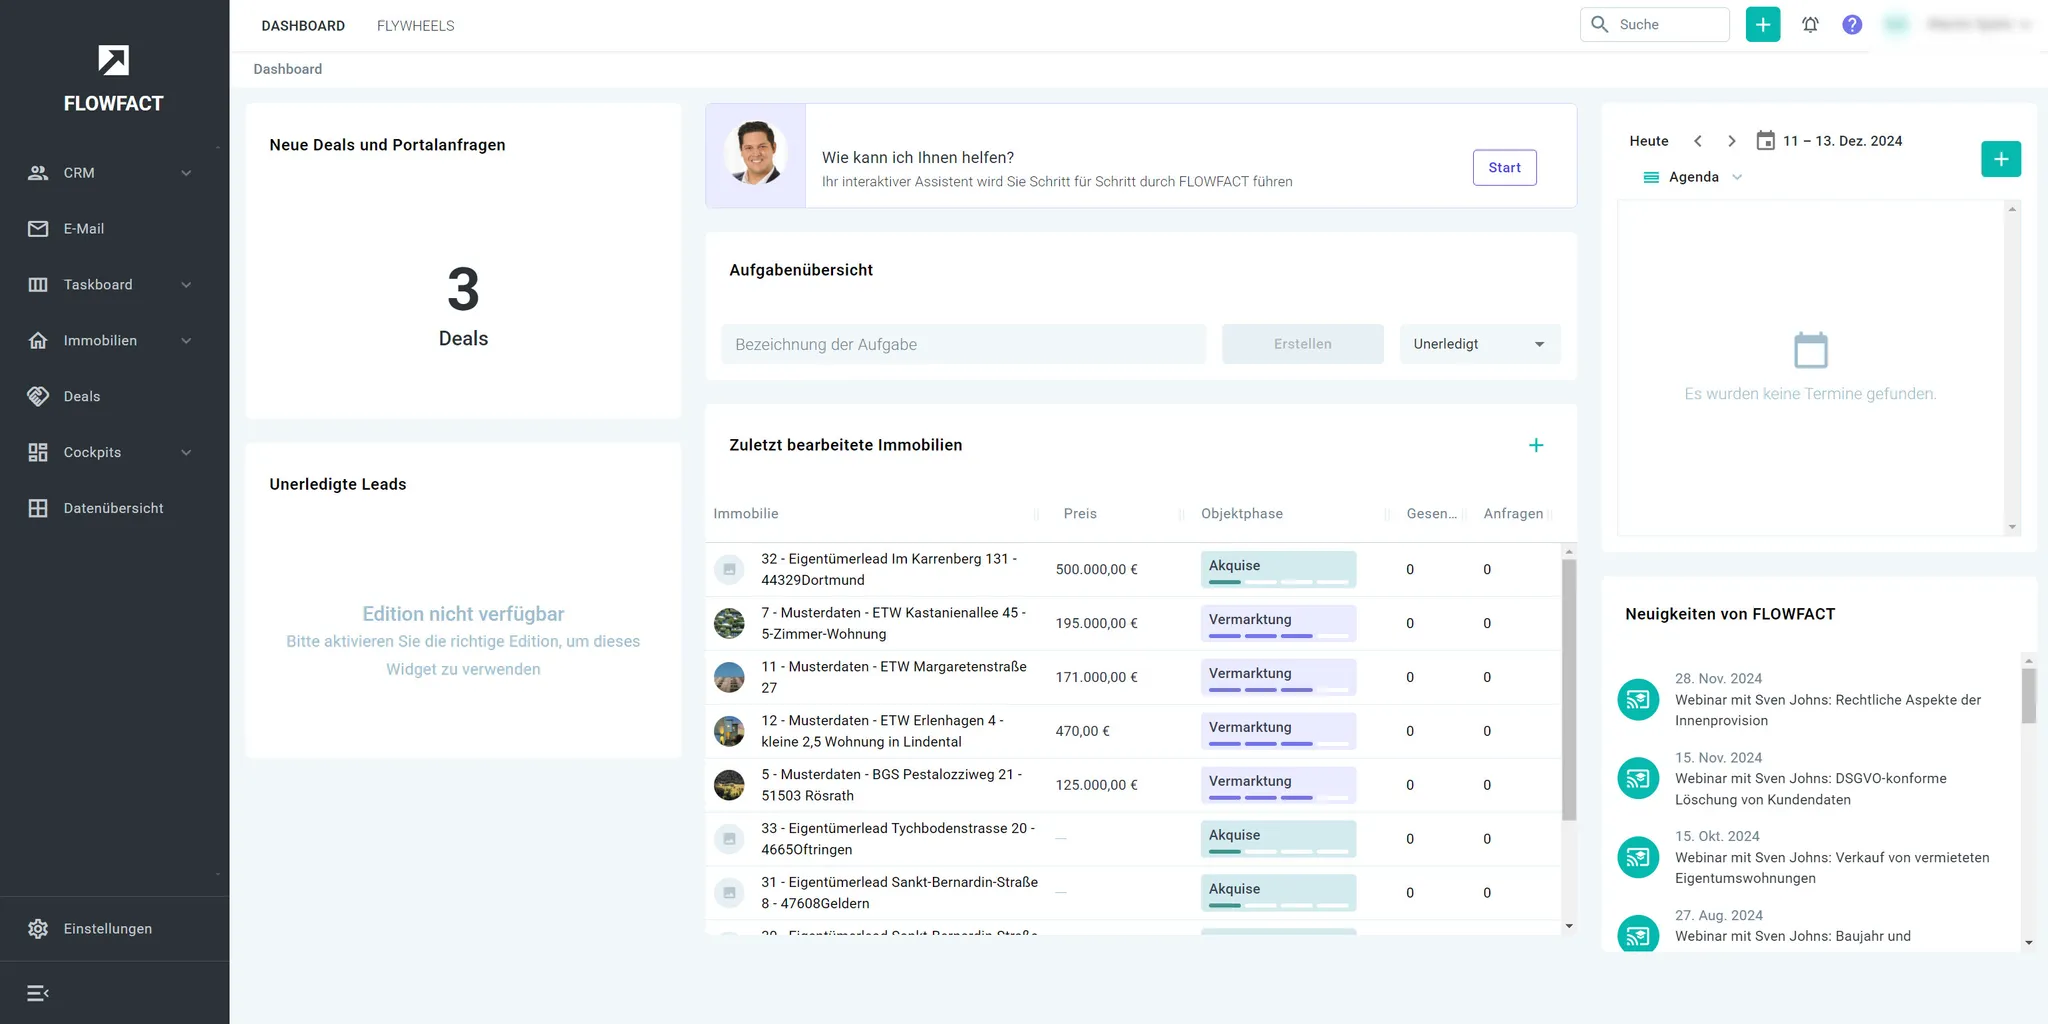Open the Agenda view dropdown
Image resolution: width=2048 pixels, height=1024 pixels.
pos(1693,177)
